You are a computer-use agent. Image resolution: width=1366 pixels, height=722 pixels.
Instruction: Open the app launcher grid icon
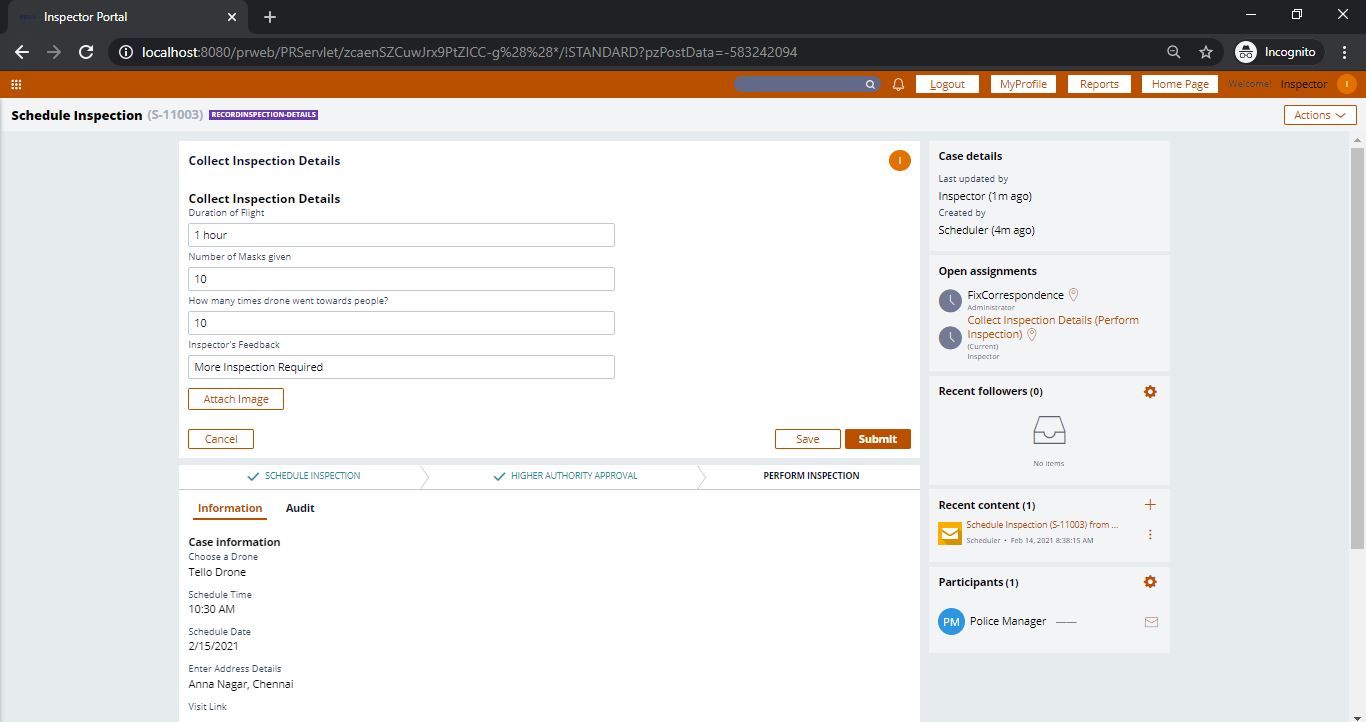pyautogui.click(x=16, y=84)
